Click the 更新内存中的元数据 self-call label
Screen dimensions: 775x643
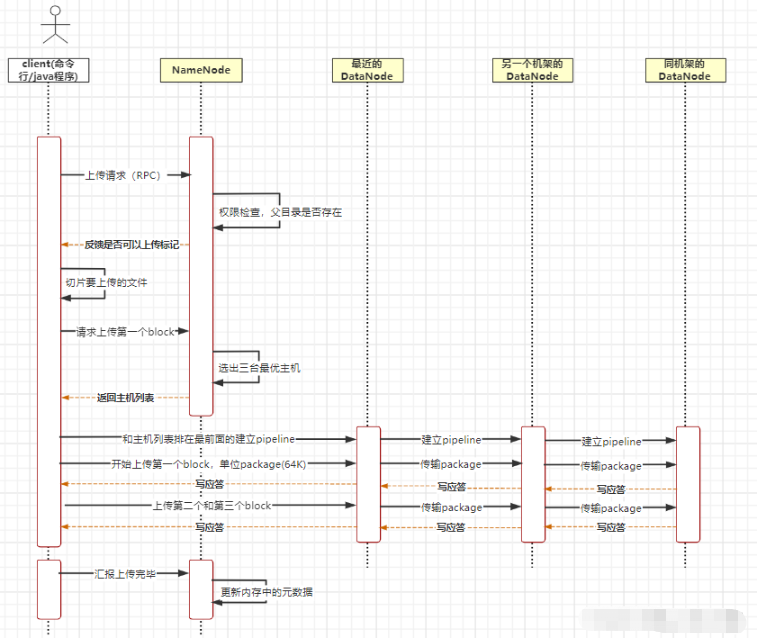(266, 592)
